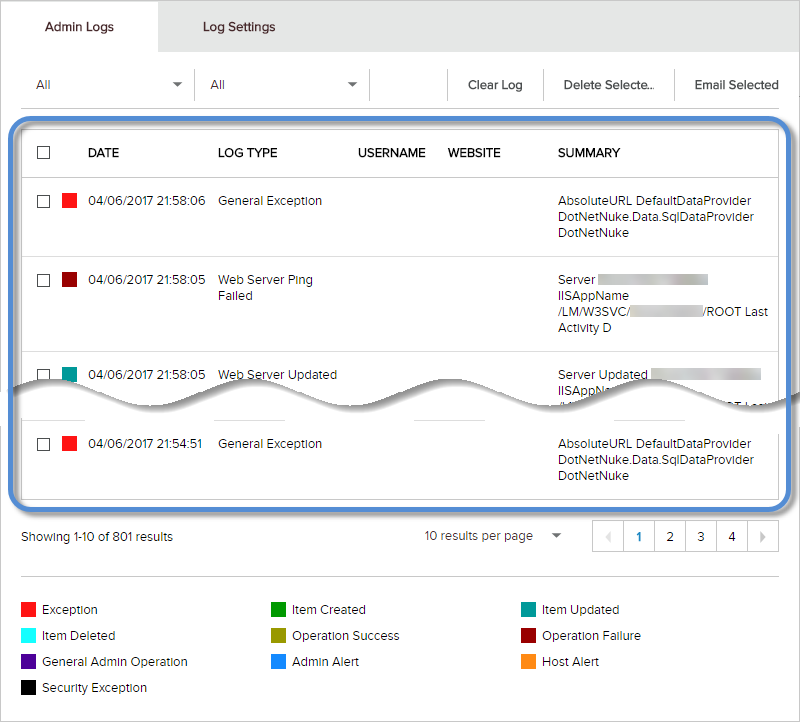Click the Delete Selected button

coord(608,85)
